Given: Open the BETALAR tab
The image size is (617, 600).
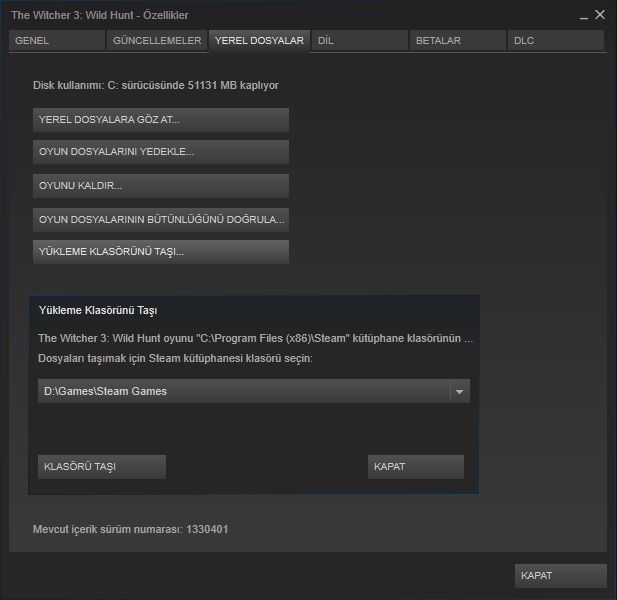Looking at the screenshot, I should 458,41.
